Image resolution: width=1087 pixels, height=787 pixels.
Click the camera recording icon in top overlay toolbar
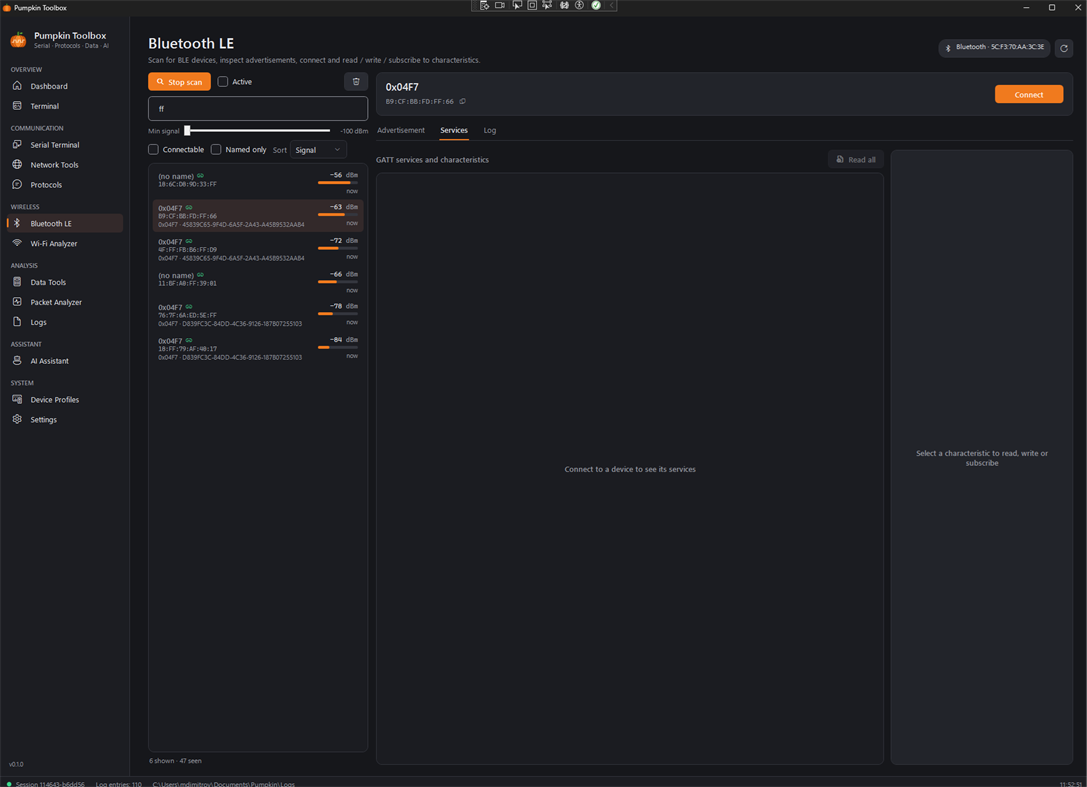pos(500,6)
